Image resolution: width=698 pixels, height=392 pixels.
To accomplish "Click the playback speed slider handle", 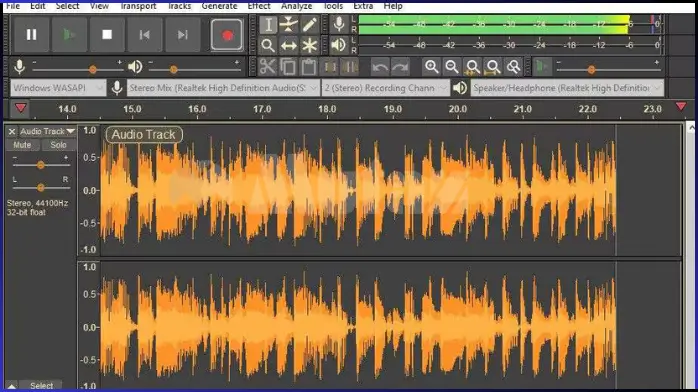I will 591,69.
